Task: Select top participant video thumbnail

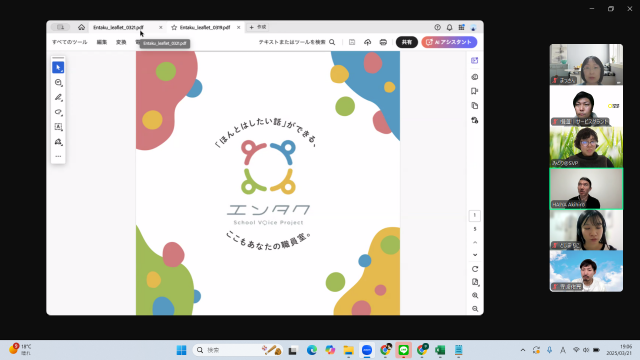Action: pos(586,64)
